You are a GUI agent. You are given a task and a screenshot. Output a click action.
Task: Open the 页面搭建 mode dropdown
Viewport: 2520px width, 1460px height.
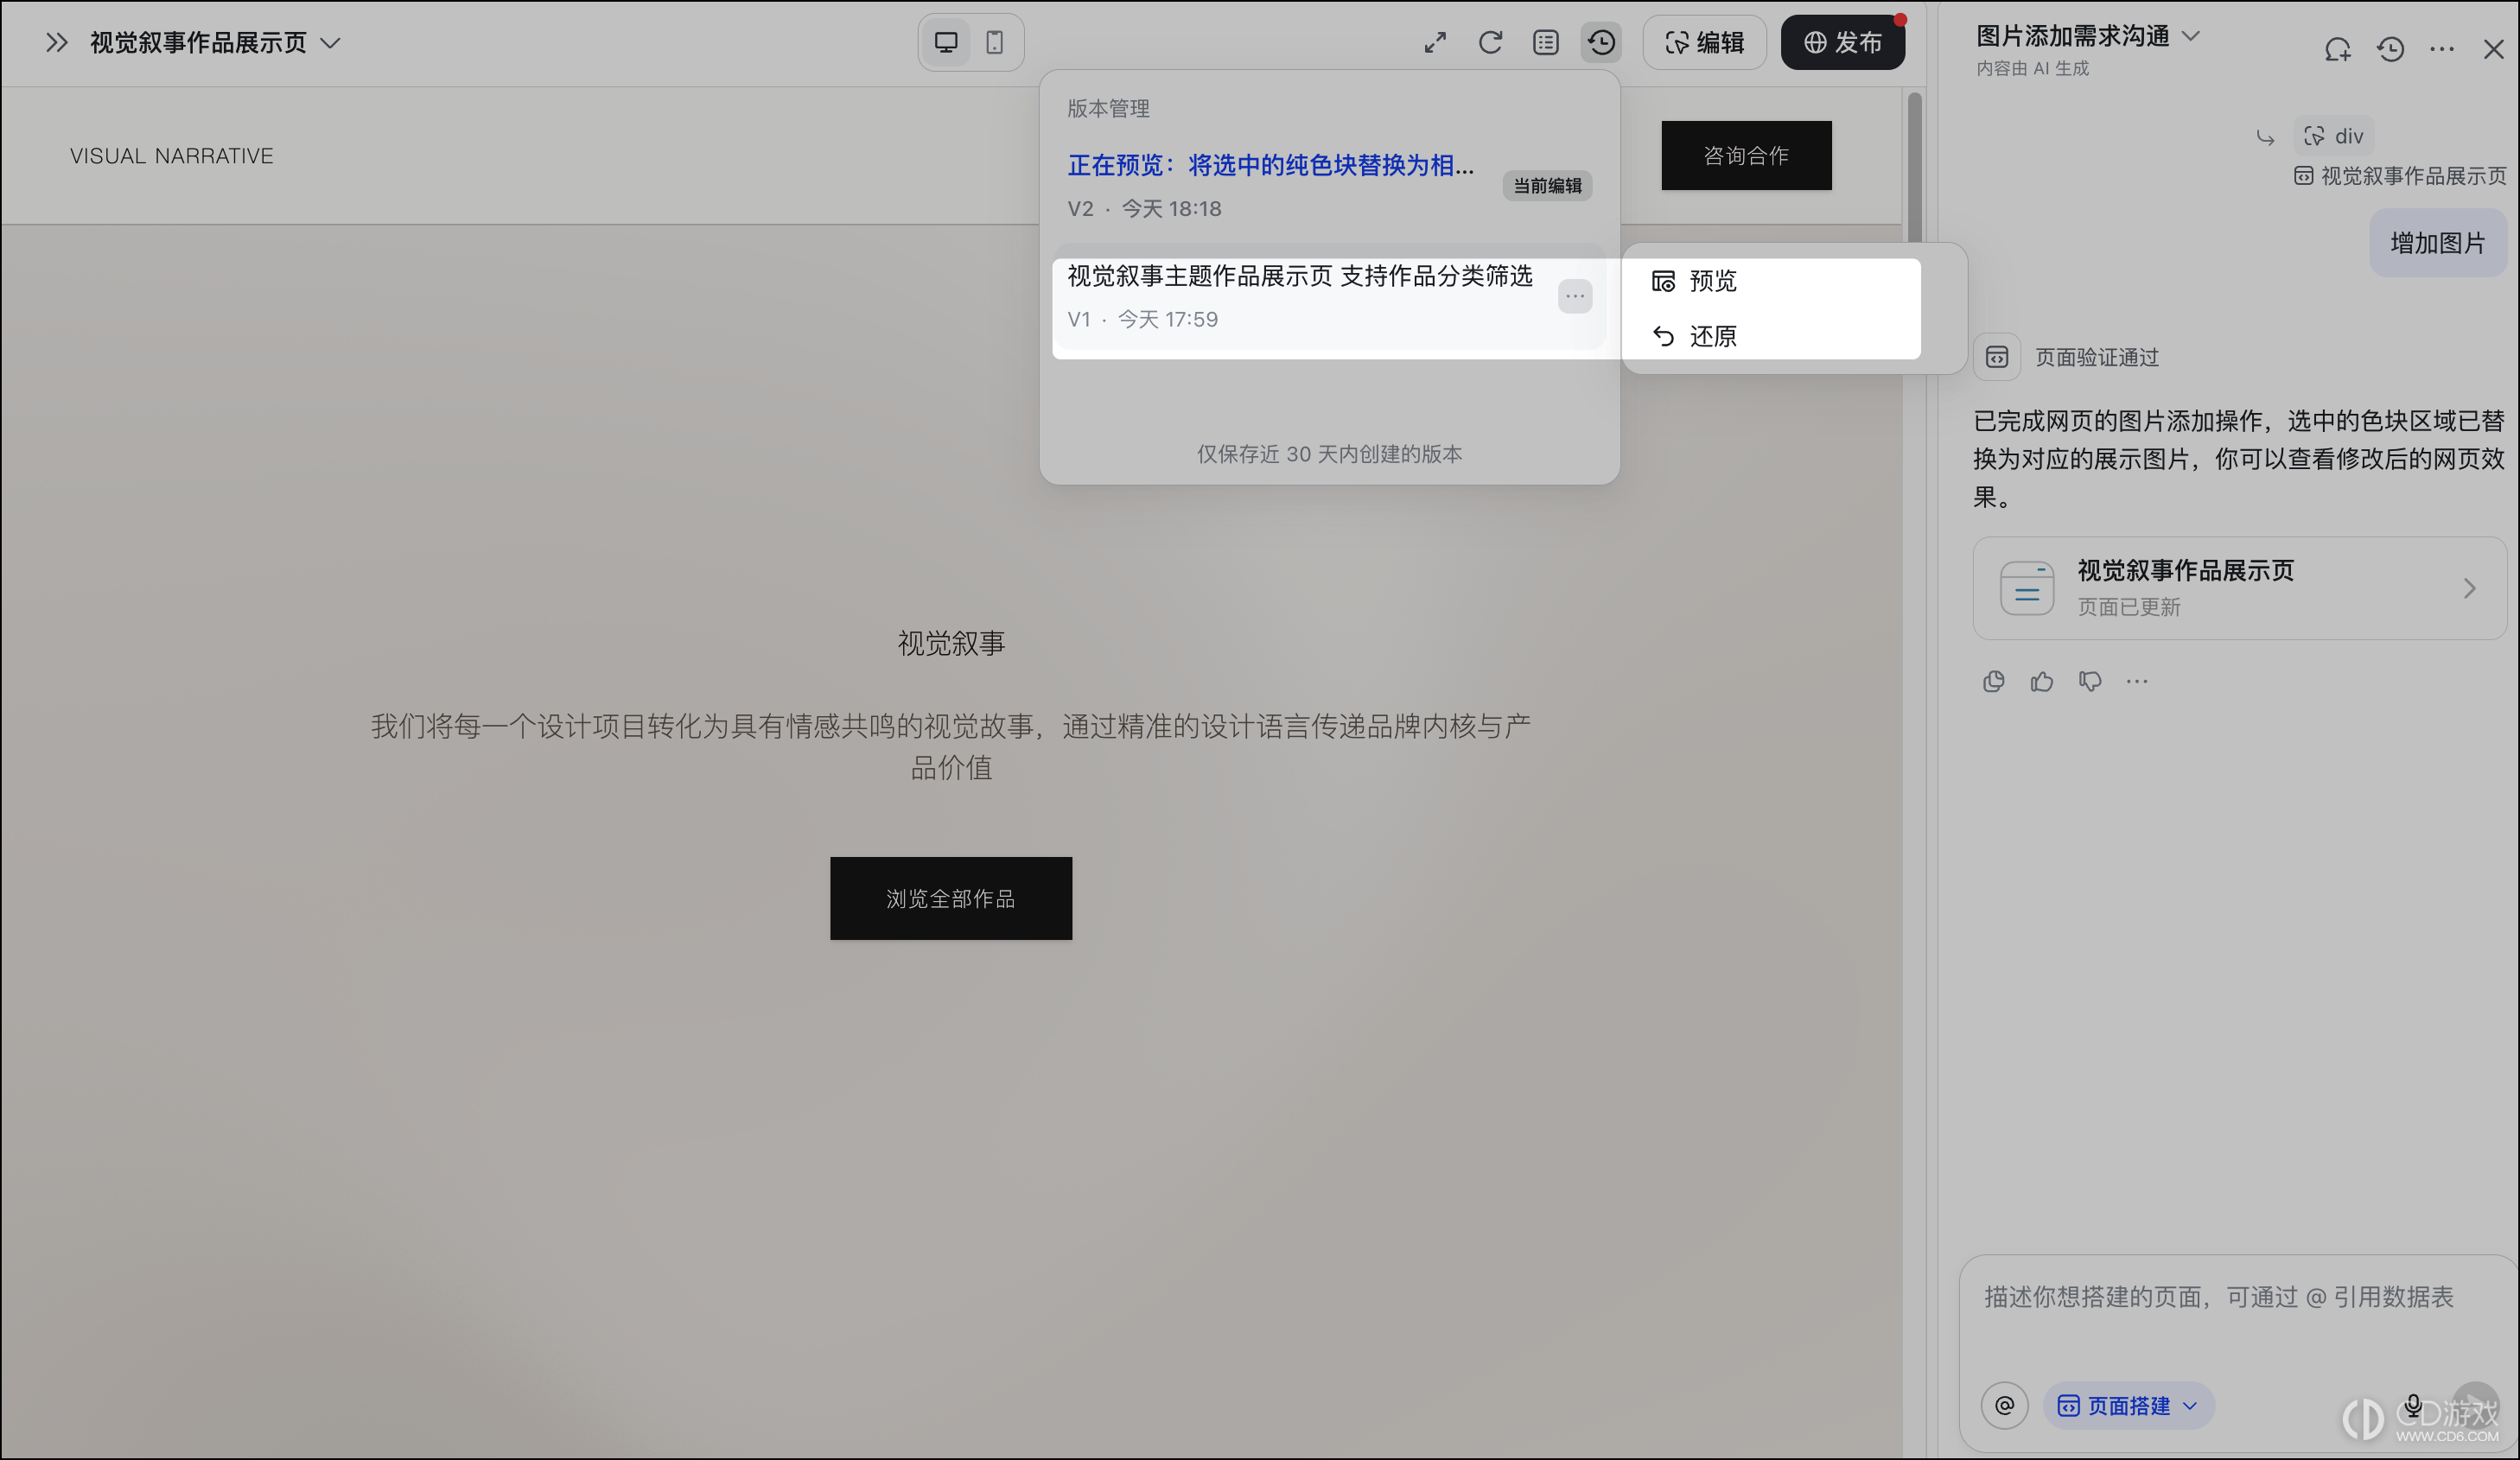(x=2128, y=1405)
